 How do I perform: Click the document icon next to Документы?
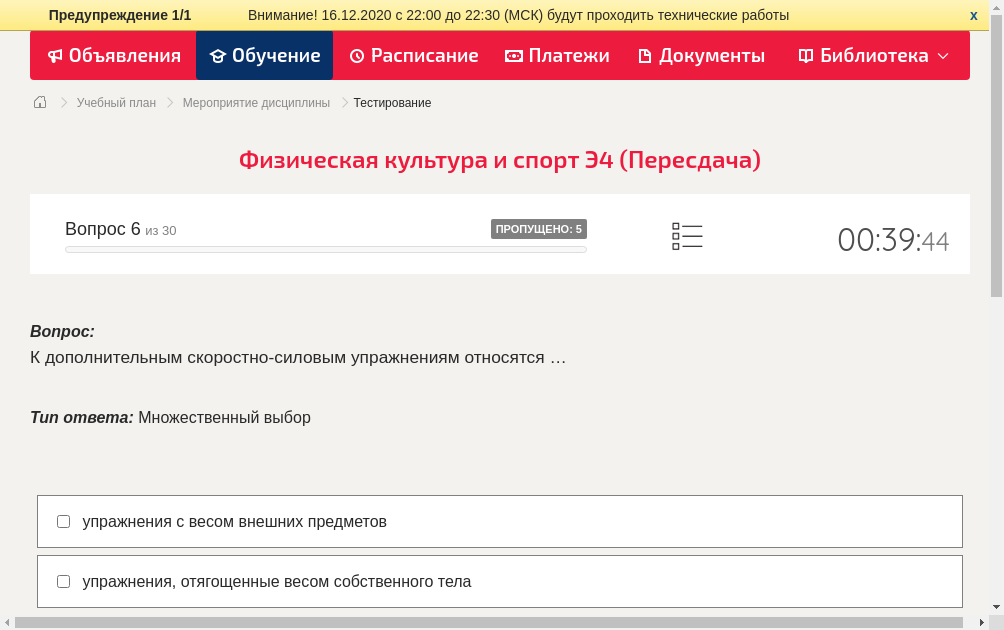coord(646,55)
